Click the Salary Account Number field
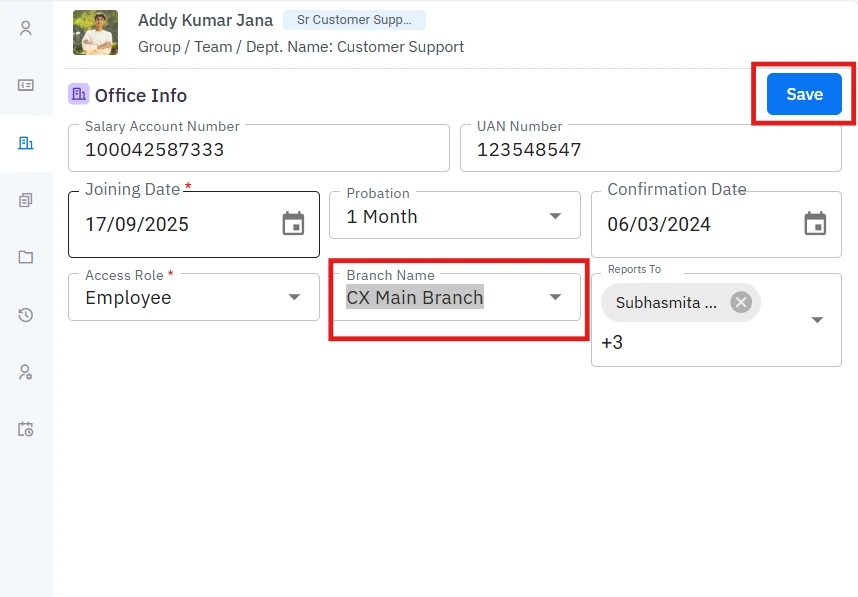 258,150
